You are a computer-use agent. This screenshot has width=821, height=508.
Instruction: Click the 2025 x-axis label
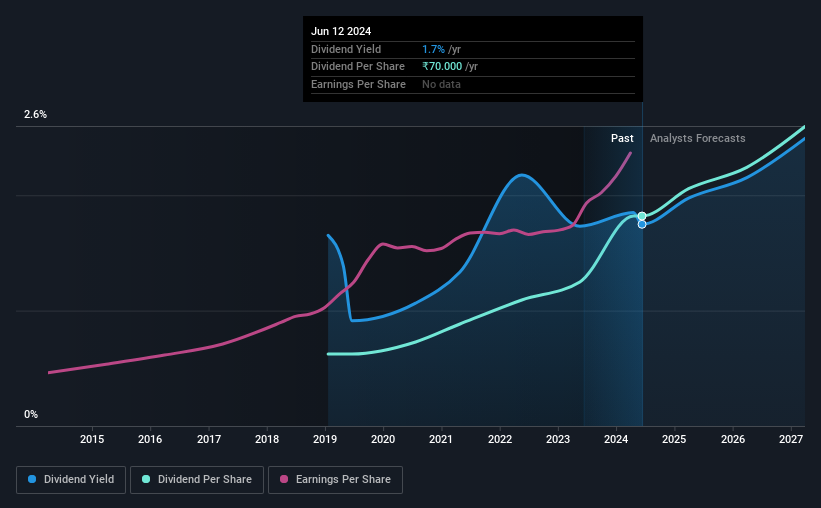674,439
